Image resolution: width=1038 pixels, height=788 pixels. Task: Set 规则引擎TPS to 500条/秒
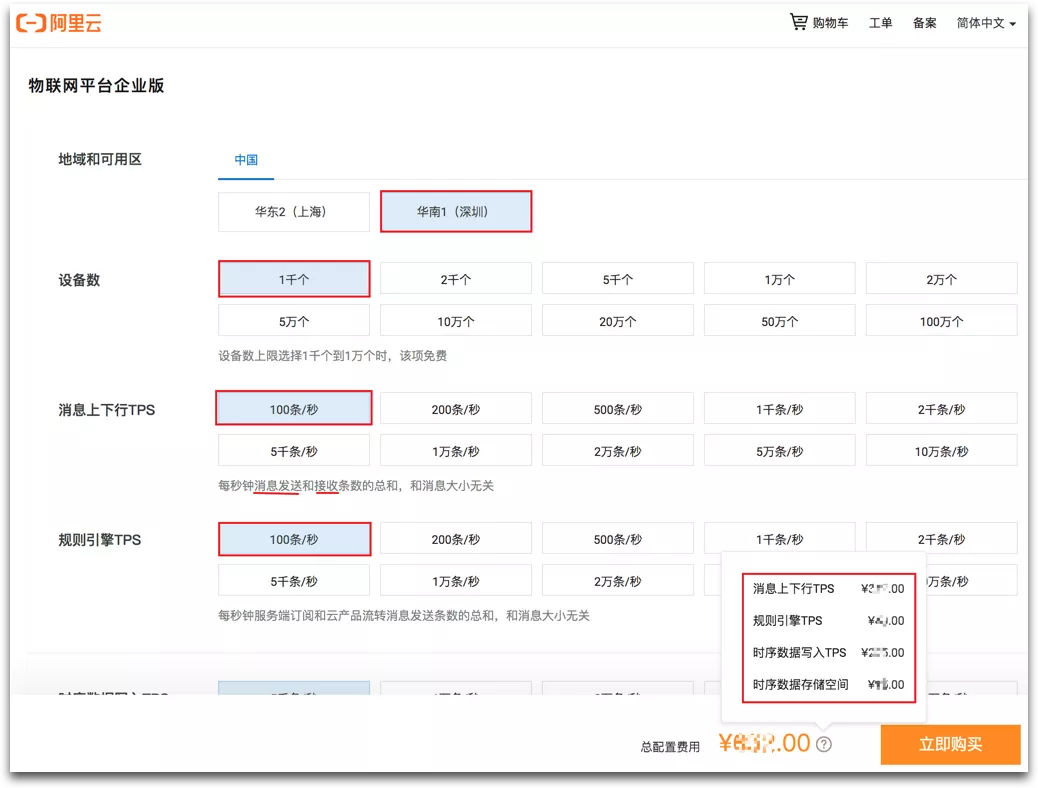(618, 539)
